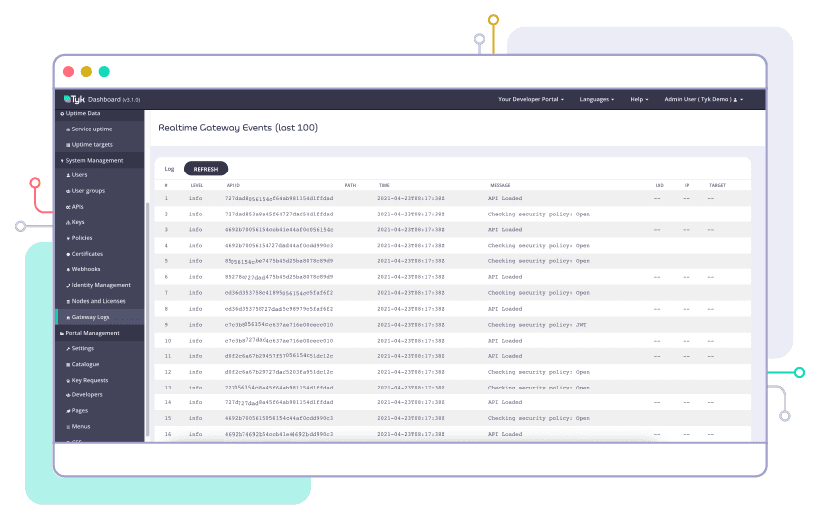Select the User groups sidebar icon
The image size is (820, 520).
[68, 191]
